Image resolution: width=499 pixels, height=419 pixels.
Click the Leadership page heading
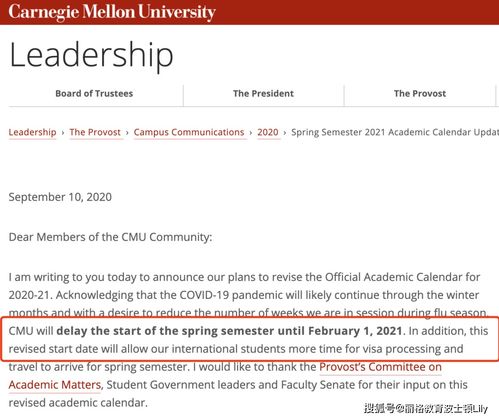pos(91,55)
